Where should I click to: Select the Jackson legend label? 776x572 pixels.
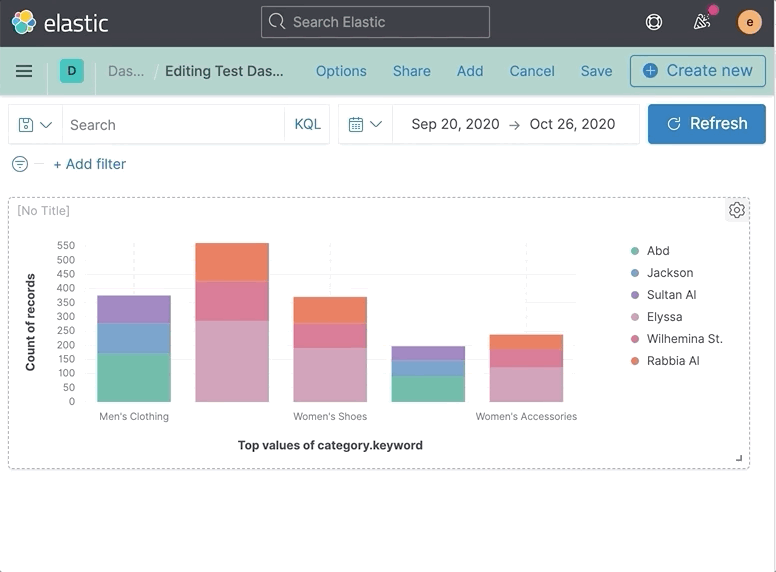tap(670, 273)
